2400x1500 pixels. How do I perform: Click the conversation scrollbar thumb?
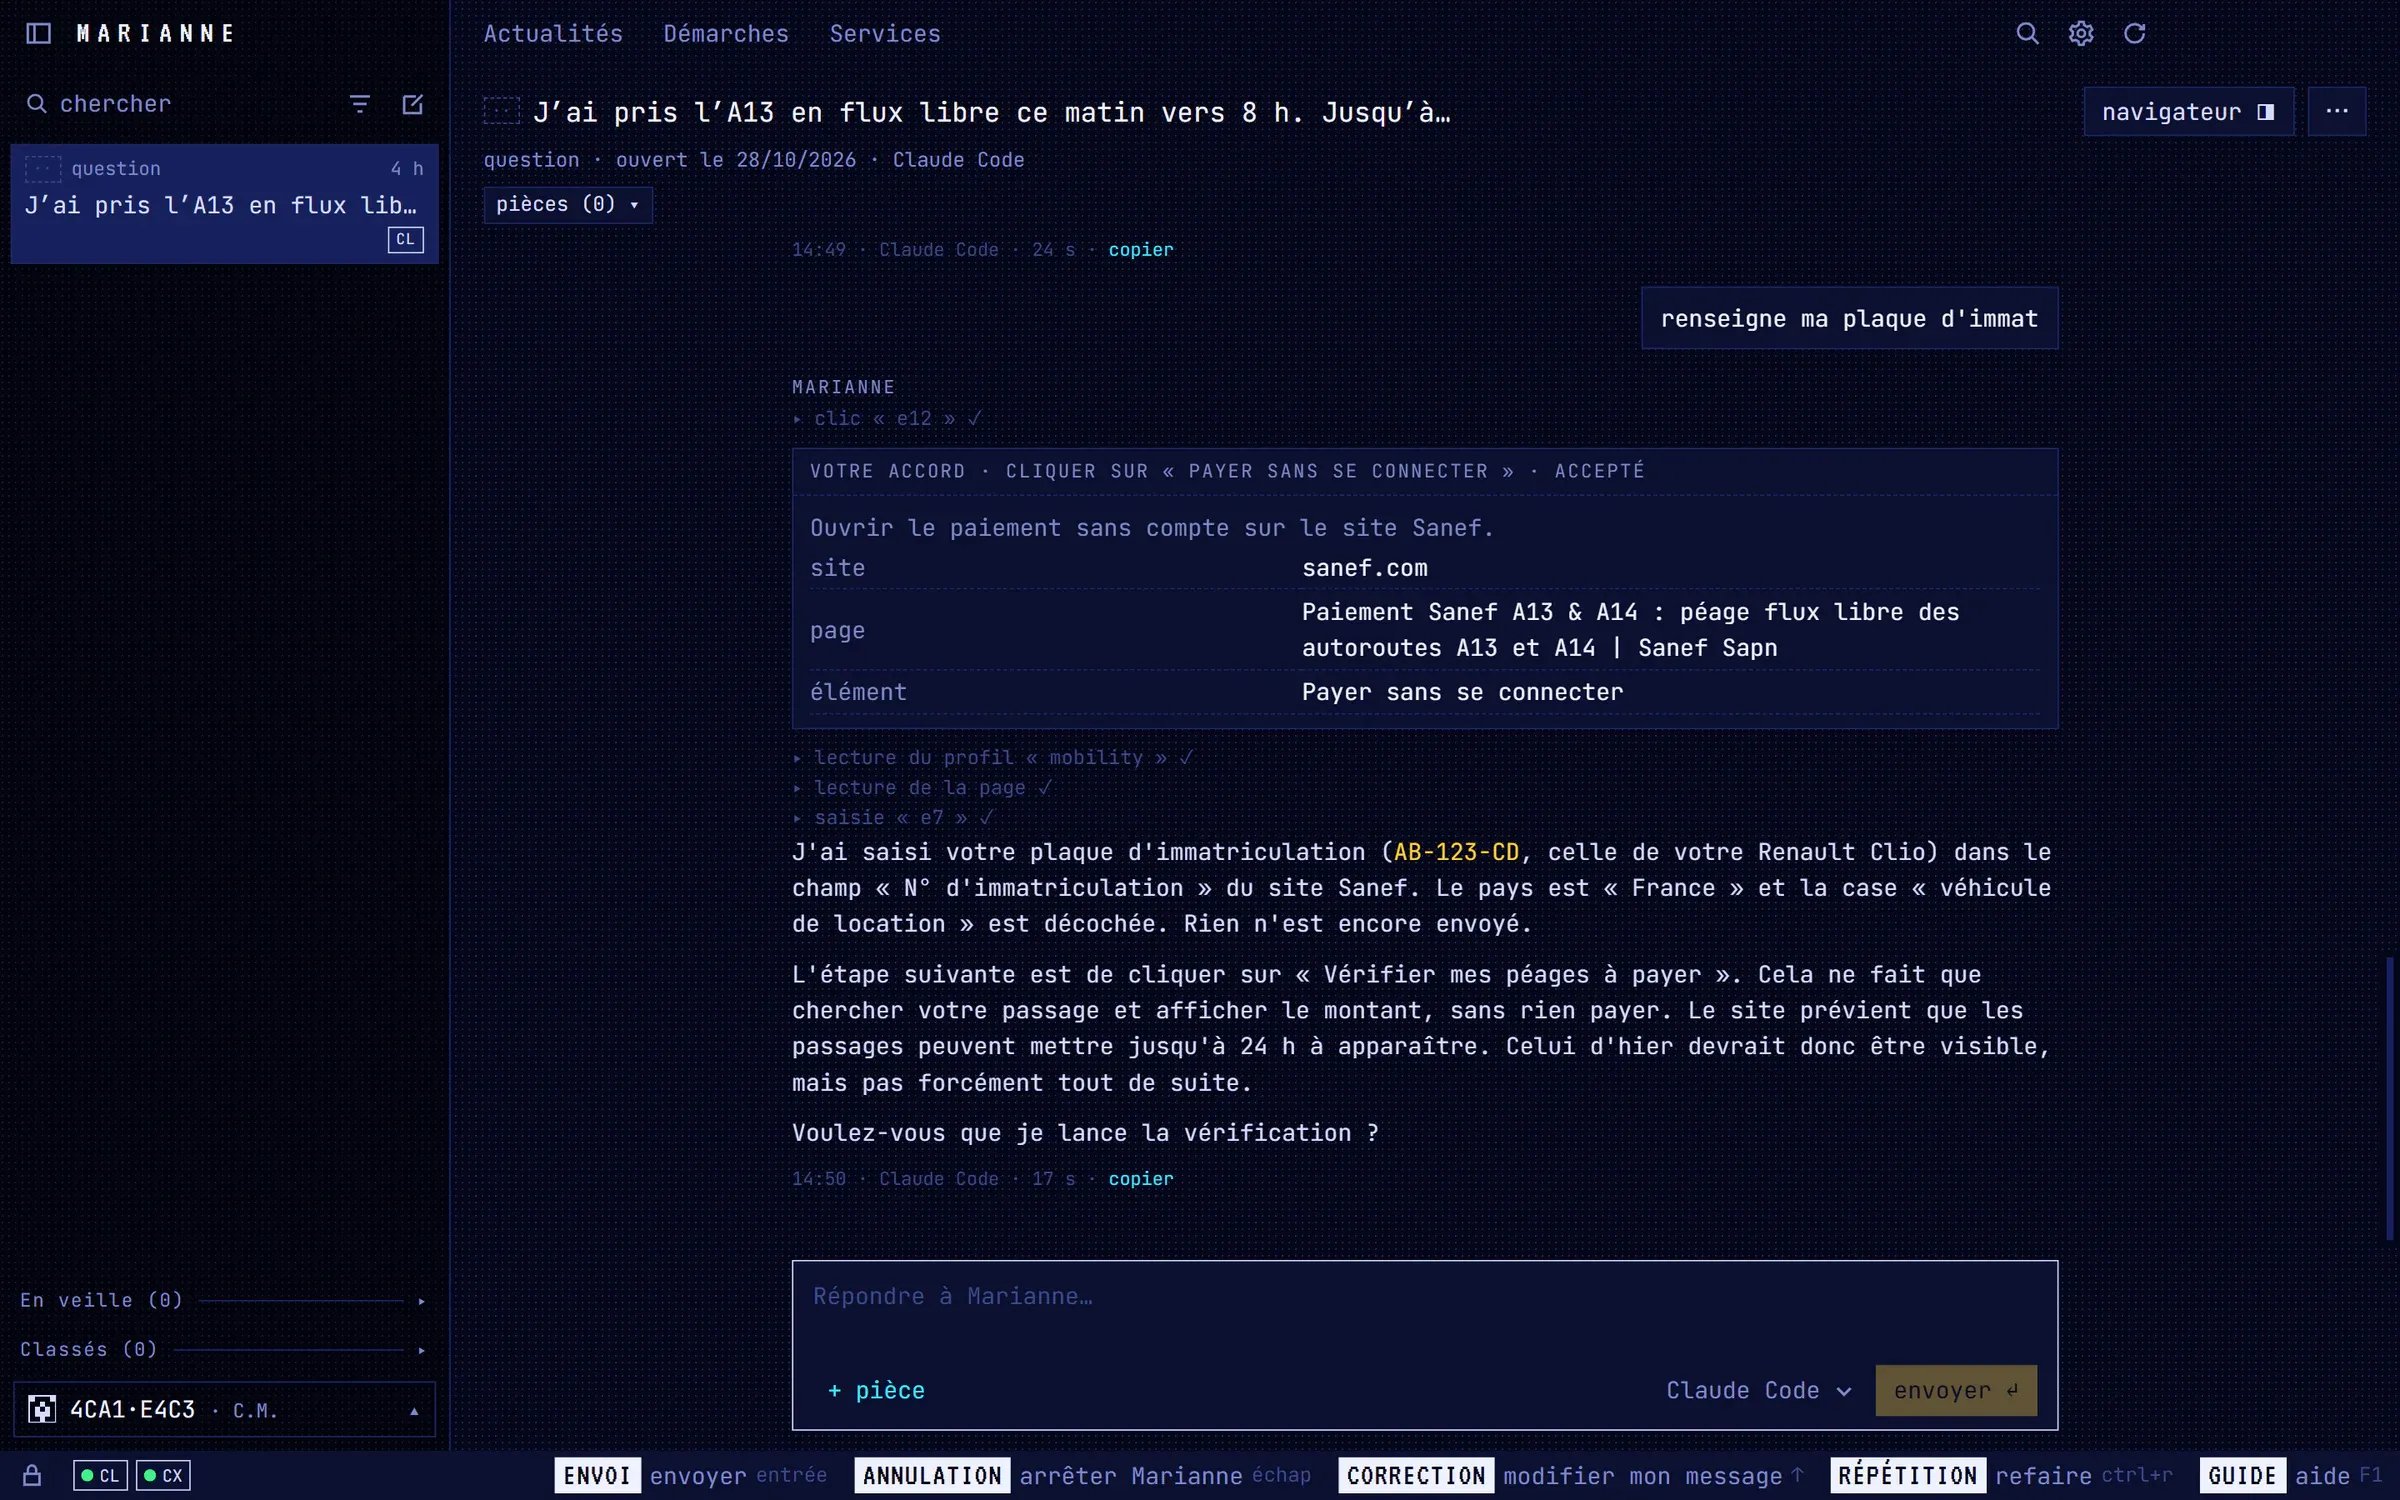click(2389, 1098)
